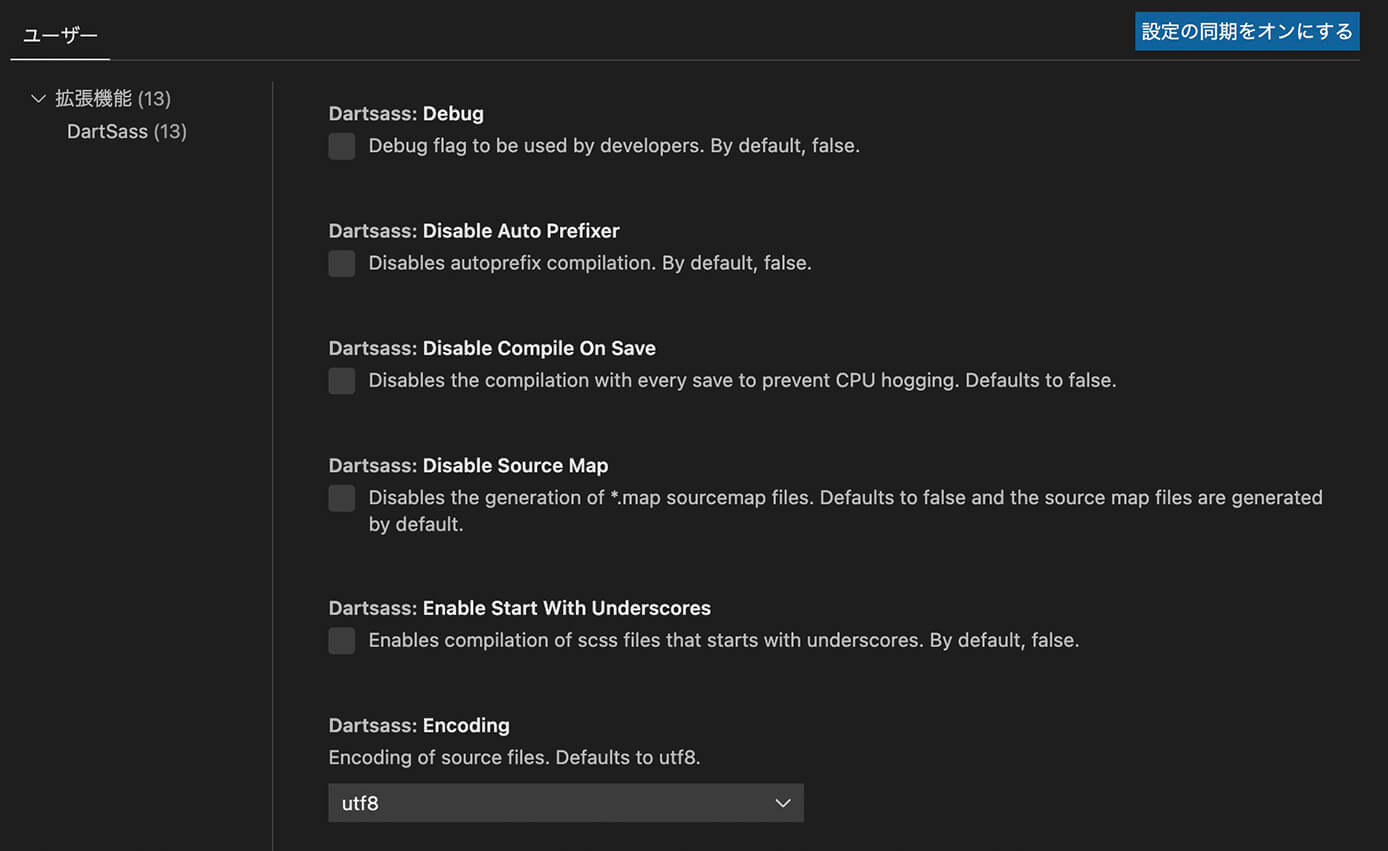Click the 'Dartsass: Disable Source Map' title
The height and width of the screenshot is (851, 1388).
[x=468, y=465]
